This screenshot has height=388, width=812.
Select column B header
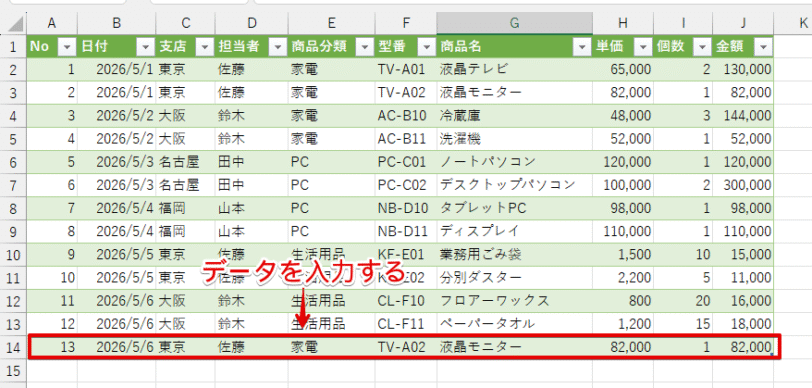point(117,23)
